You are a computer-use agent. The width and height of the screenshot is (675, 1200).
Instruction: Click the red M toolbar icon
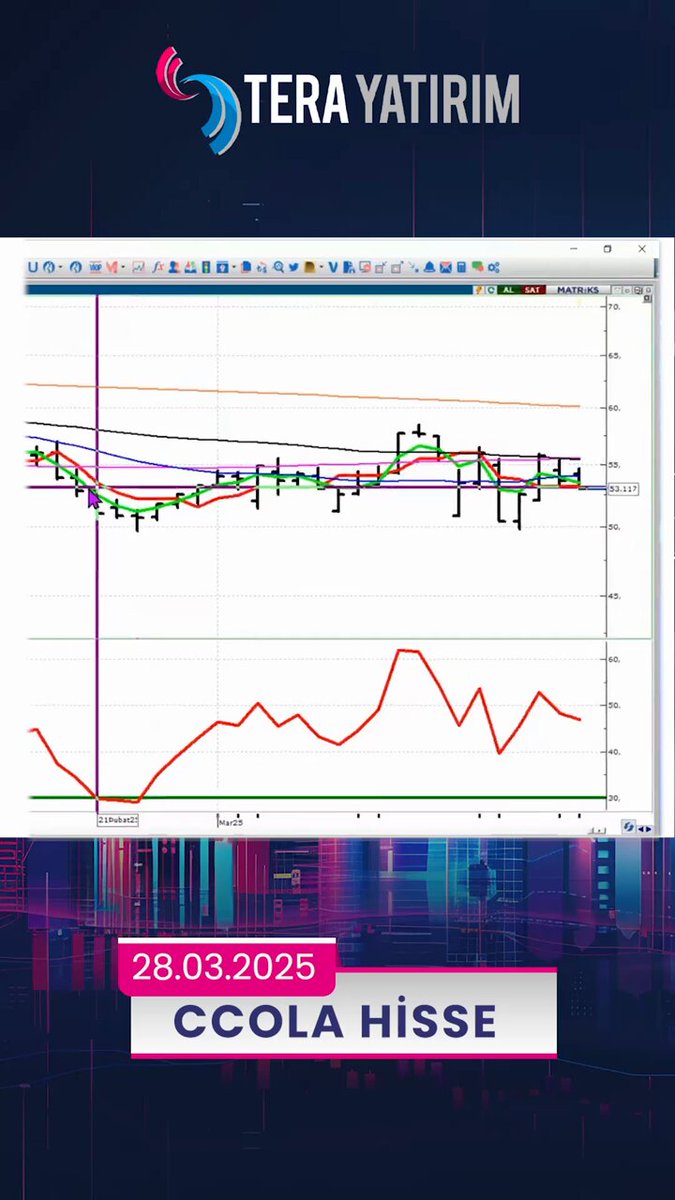point(111,267)
